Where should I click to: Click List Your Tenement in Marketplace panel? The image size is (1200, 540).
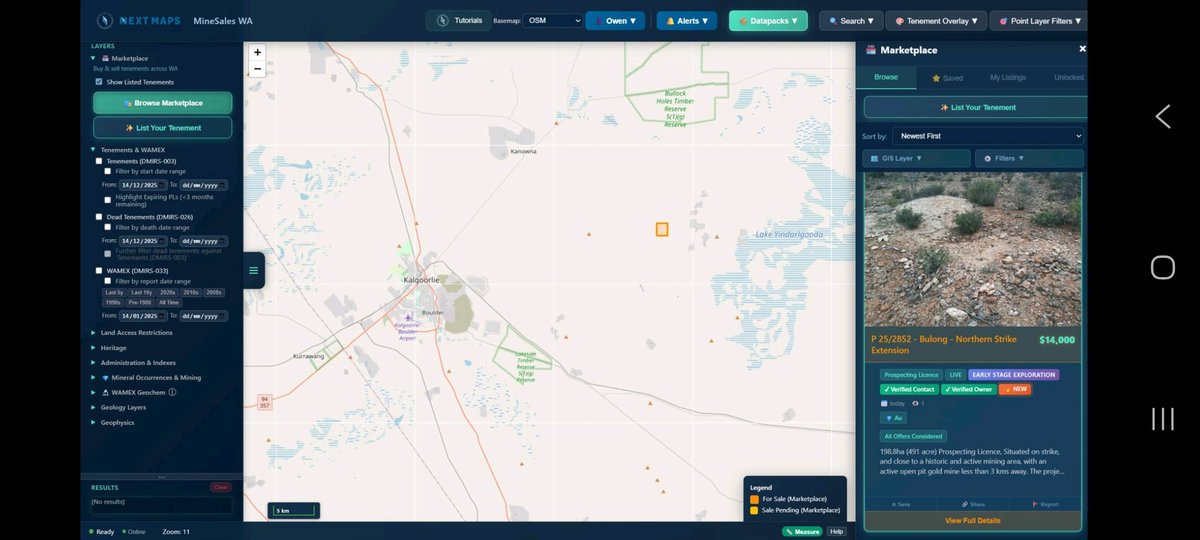974,107
